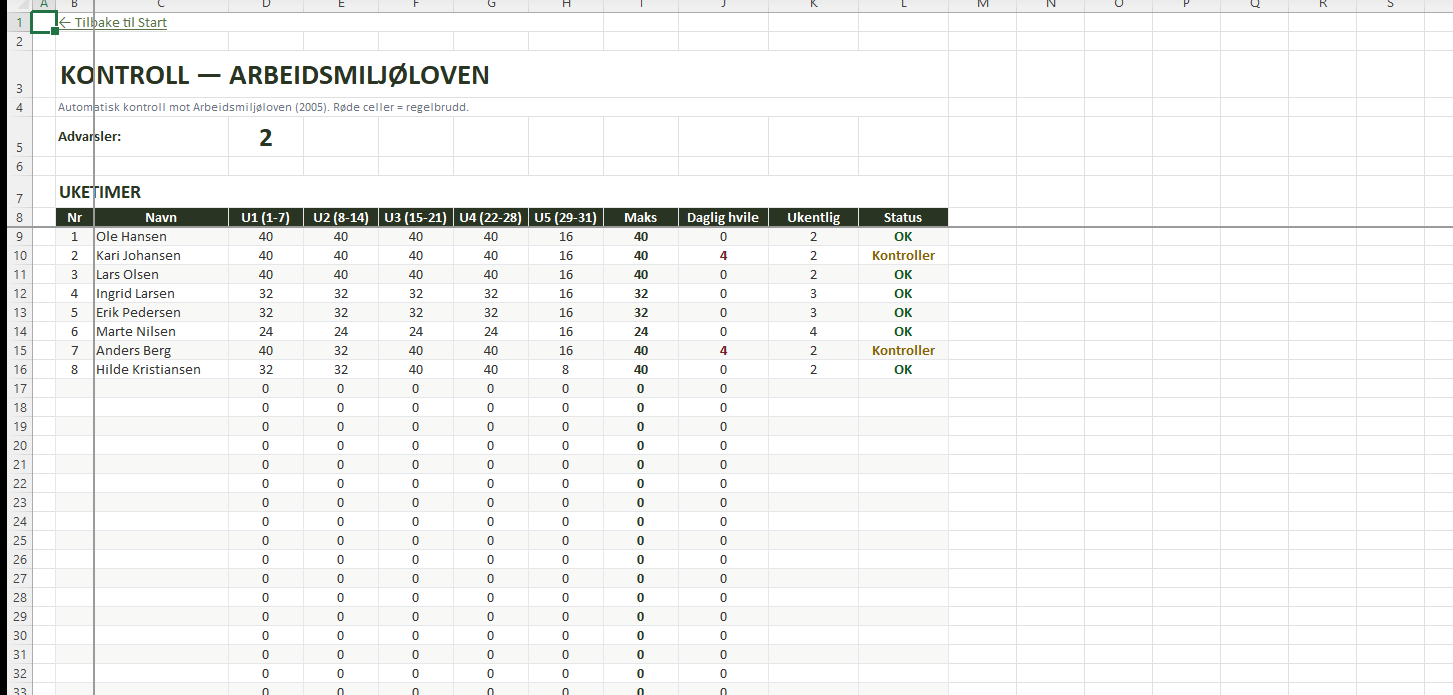Click Kari Johansen's red Daglig hvile value
Image resolution: width=1453 pixels, height=695 pixels.
click(x=722, y=255)
